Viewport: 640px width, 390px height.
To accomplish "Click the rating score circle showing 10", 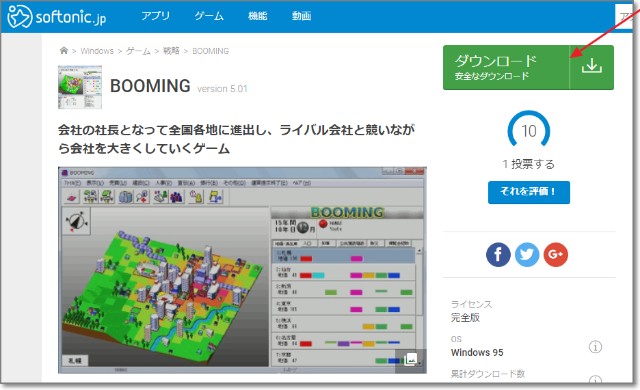I will pyautogui.click(x=529, y=130).
